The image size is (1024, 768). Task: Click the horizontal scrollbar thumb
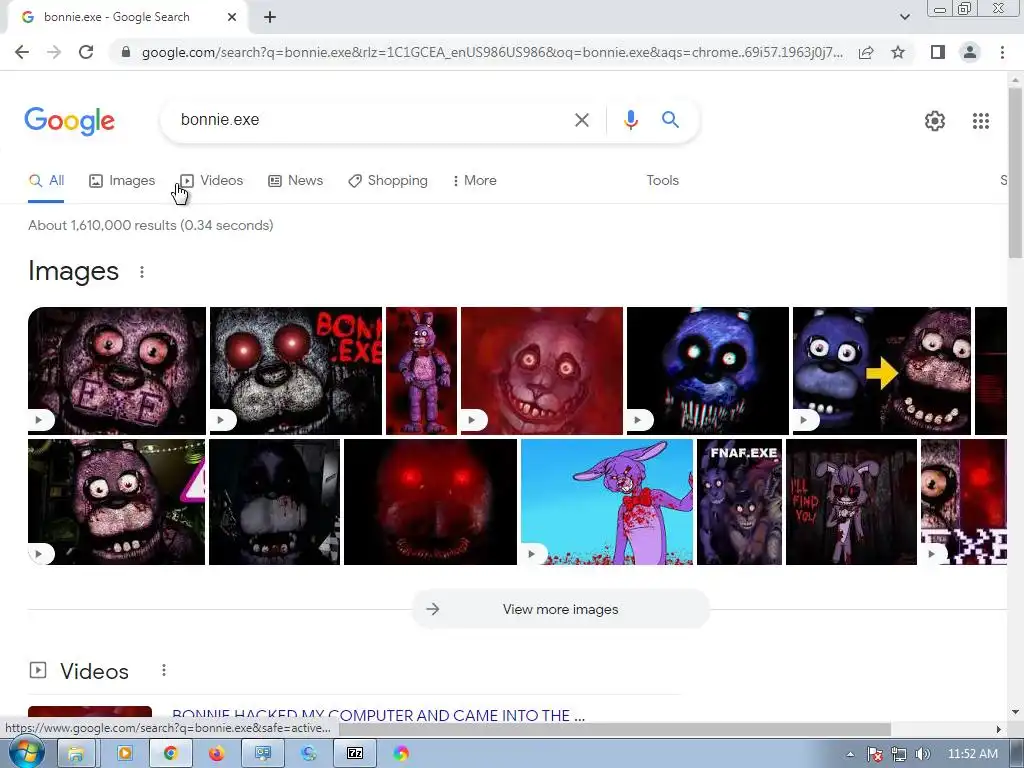click(x=615, y=729)
